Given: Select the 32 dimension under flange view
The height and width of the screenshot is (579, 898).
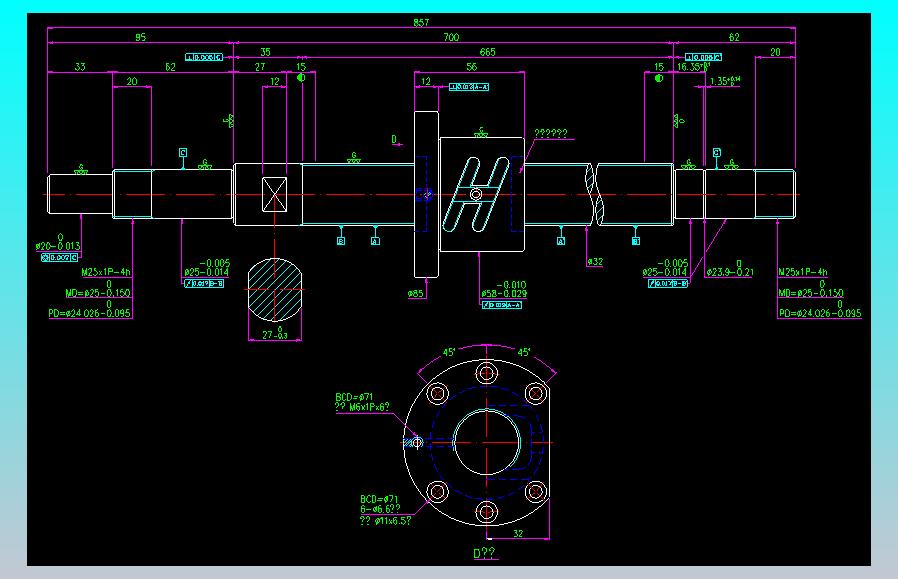Looking at the screenshot, I should coord(518,533).
